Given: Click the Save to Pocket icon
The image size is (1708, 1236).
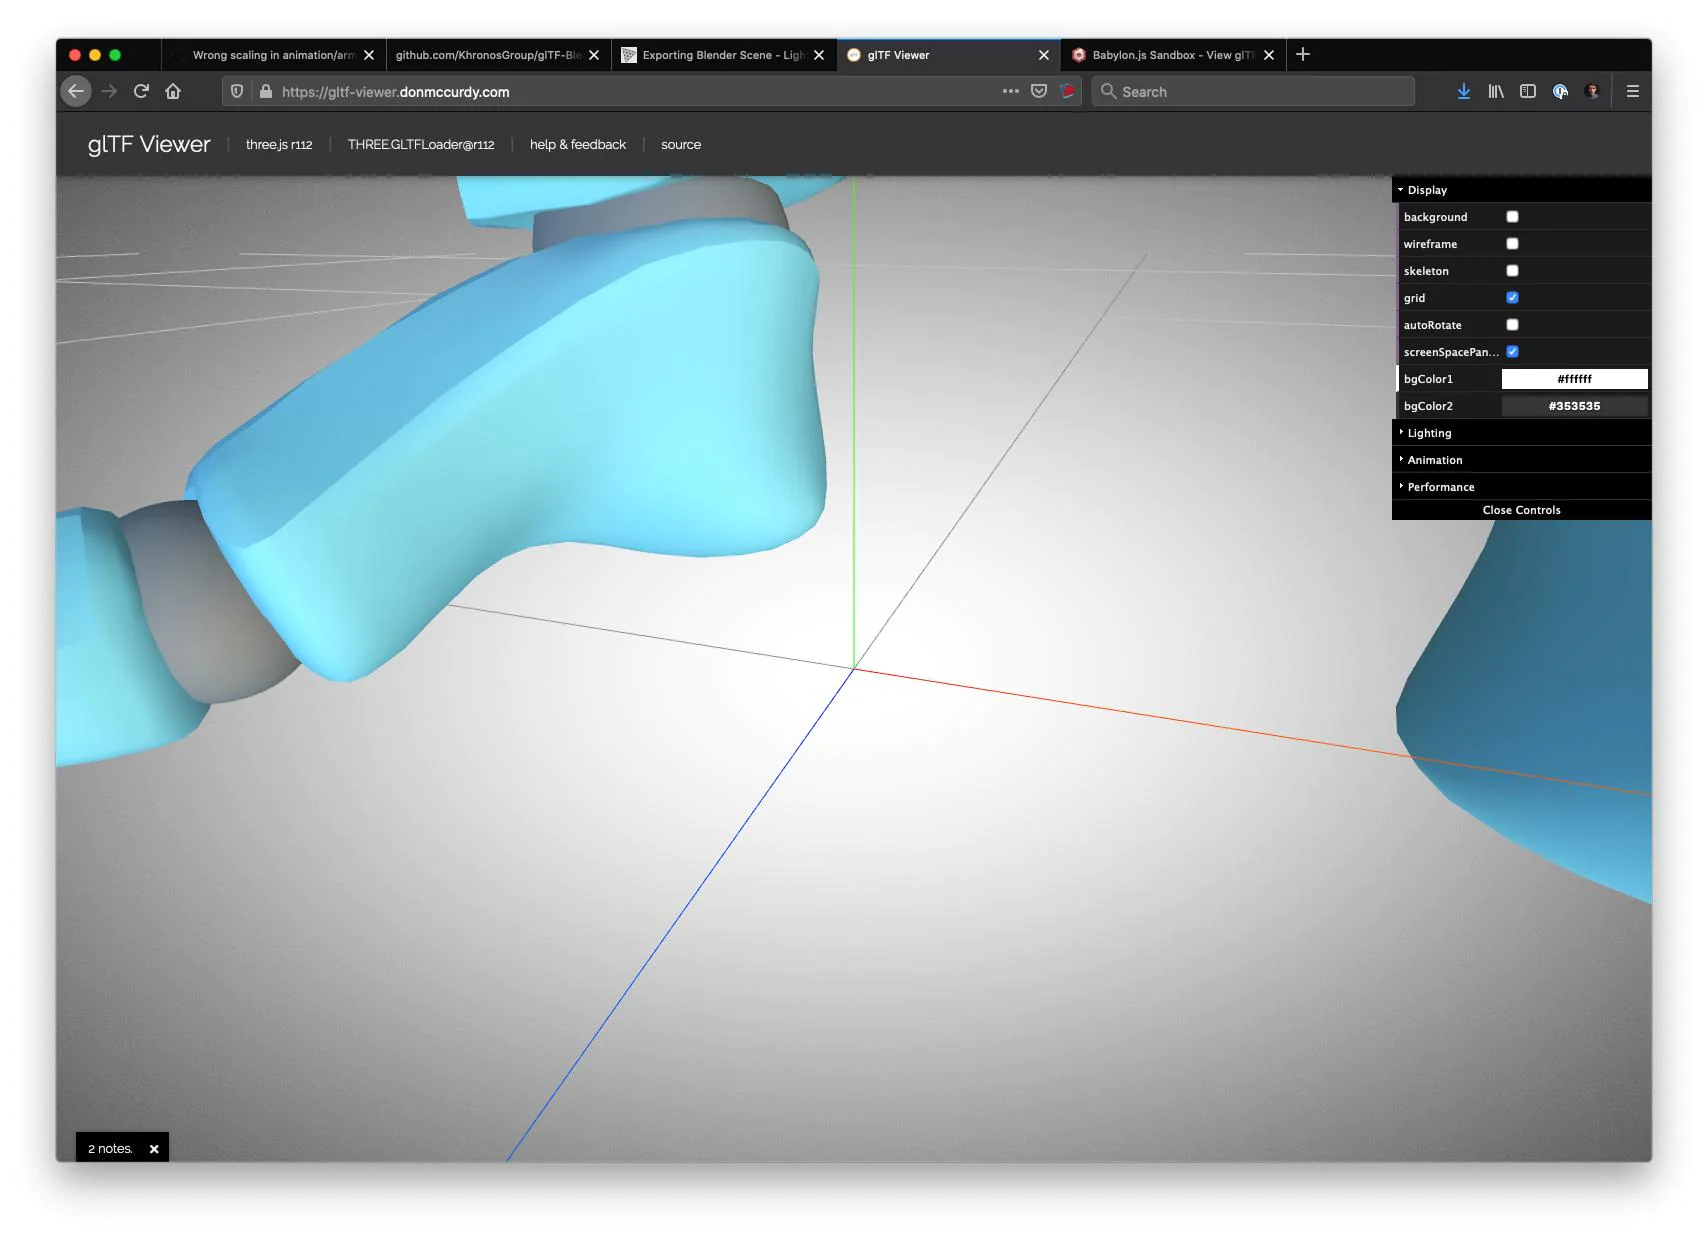Looking at the screenshot, I should (x=1039, y=91).
